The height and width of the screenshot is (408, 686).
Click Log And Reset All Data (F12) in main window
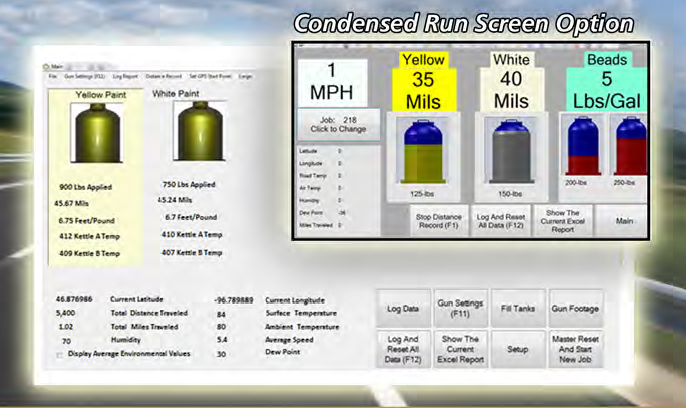403,349
